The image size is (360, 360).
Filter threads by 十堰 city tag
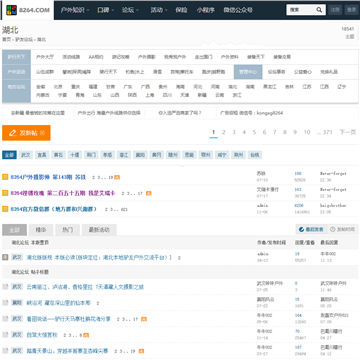74,155
